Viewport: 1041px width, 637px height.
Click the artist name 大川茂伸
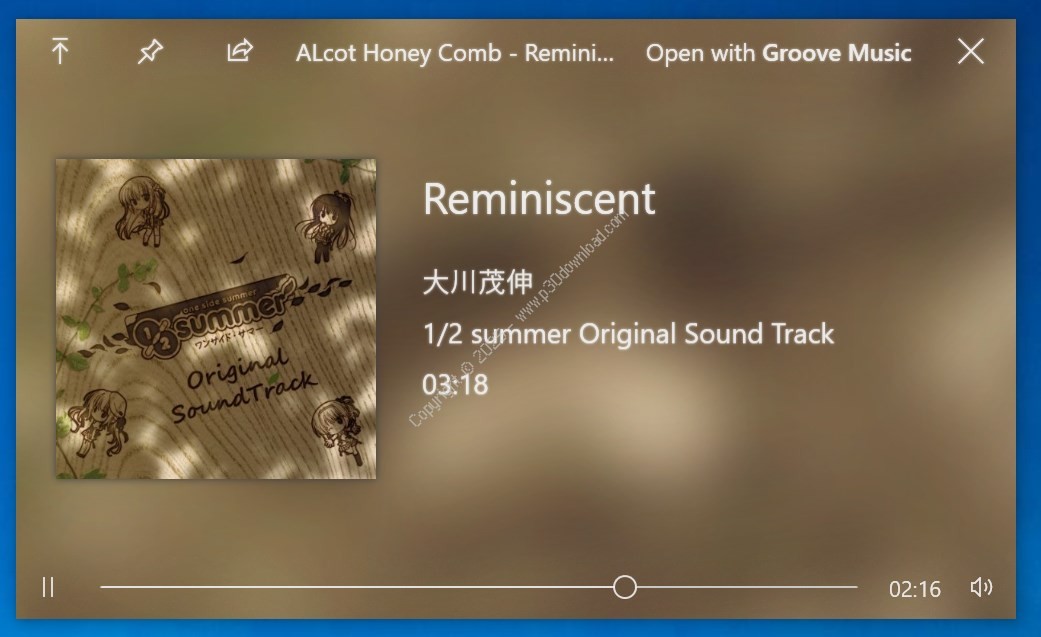click(x=477, y=282)
